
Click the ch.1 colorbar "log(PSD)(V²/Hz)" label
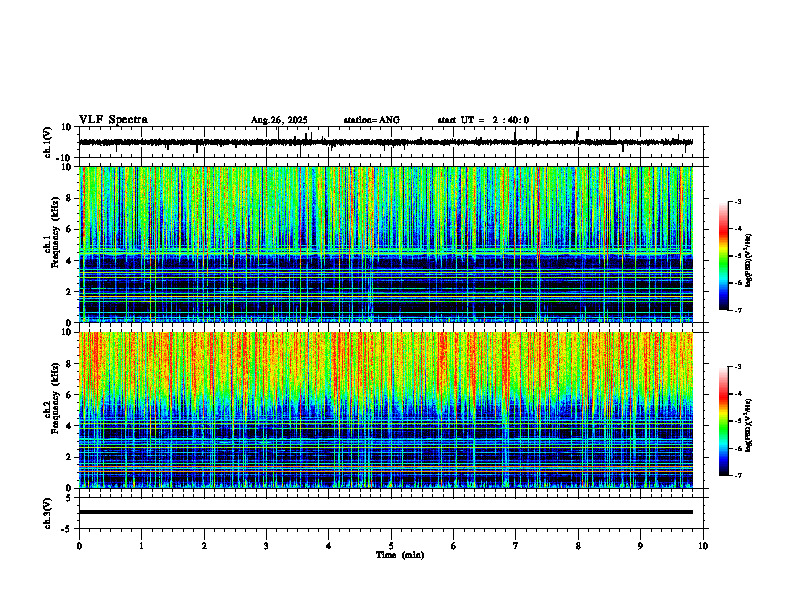(748, 261)
